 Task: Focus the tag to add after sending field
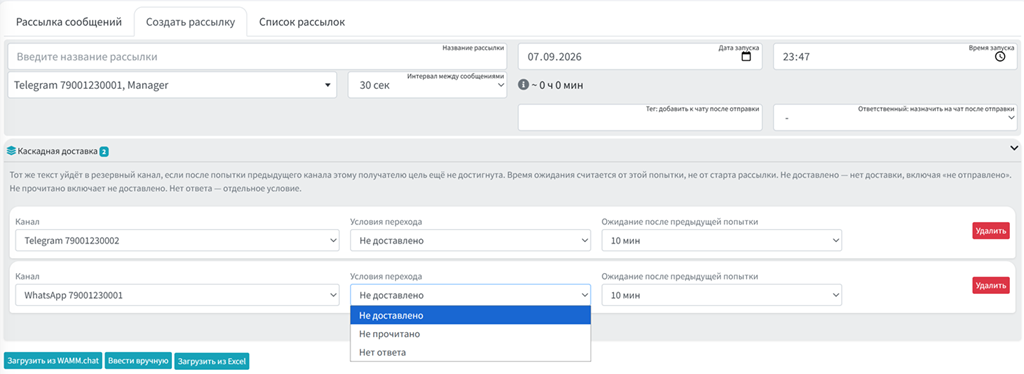point(640,117)
